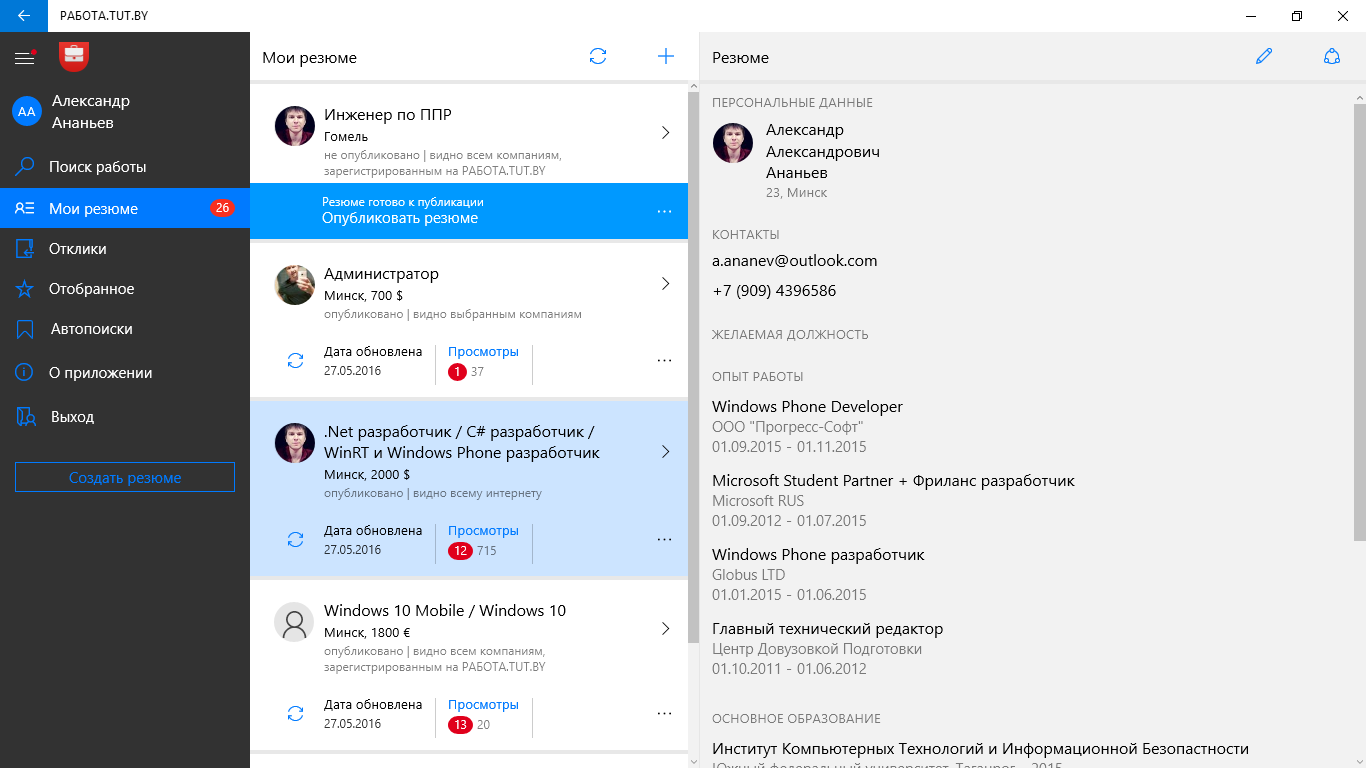Screen dimensions: 1366x768
Task: Maximize/restore the window
Action: point(1297,16)
